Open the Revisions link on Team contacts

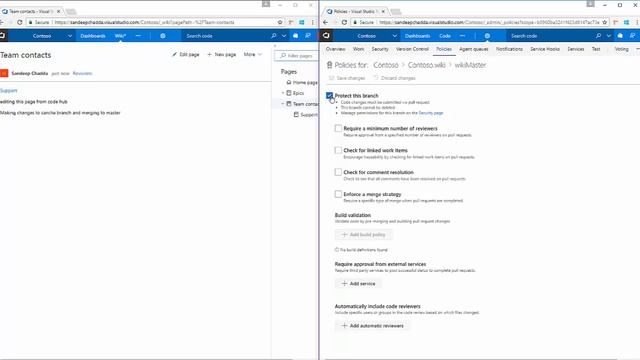click(x=82, y=73)
